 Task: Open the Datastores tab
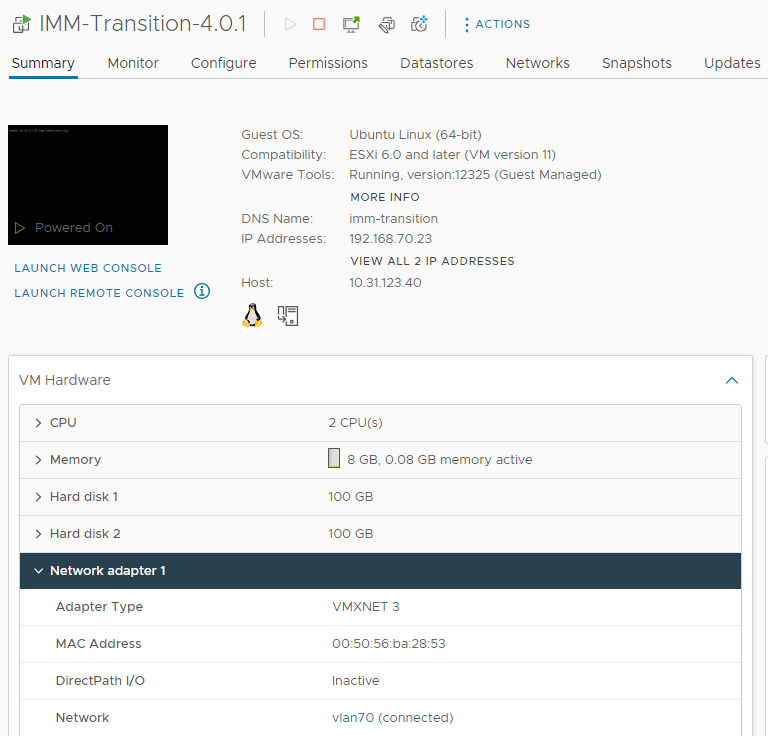click(x=436, y=63)
